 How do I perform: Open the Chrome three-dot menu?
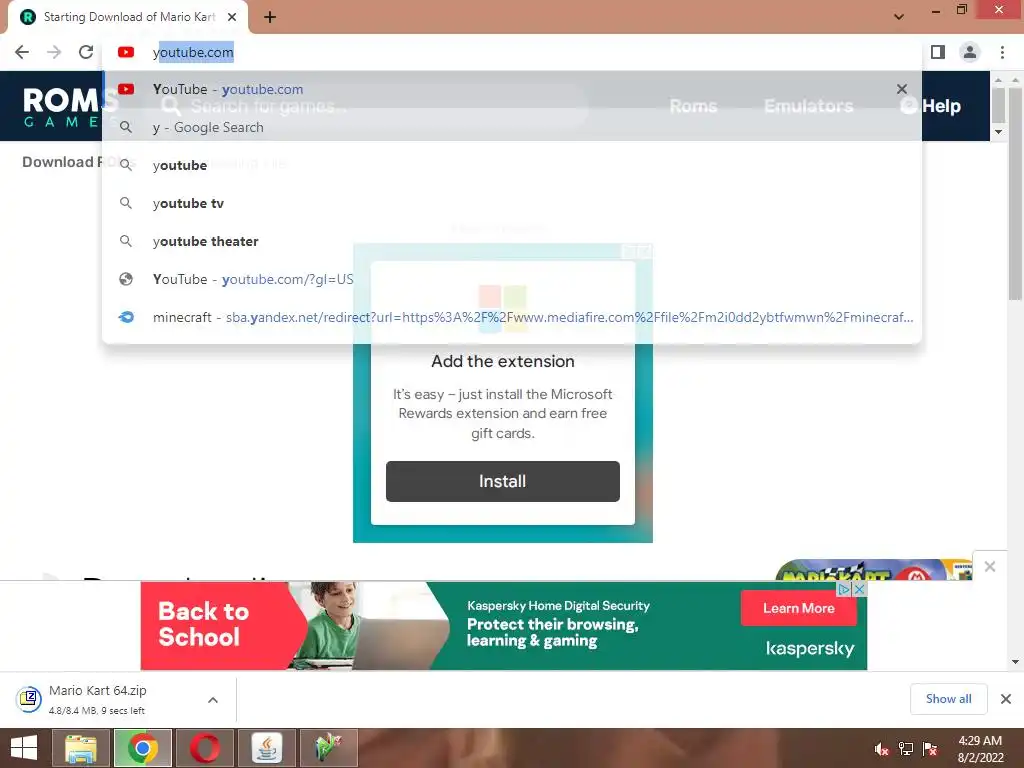coord(1002,52)
